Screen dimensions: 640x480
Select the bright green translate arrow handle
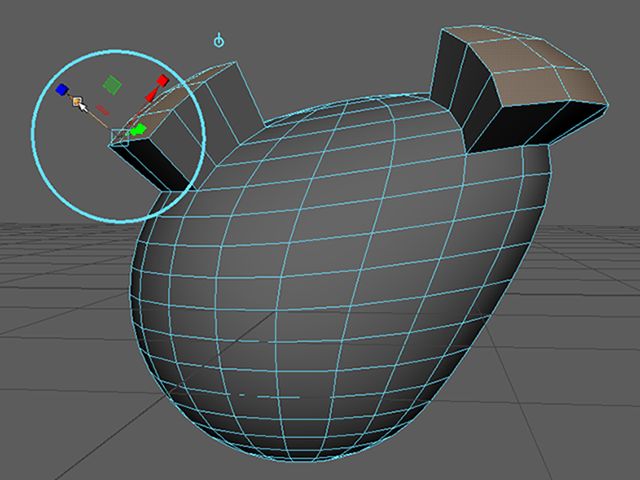click(x=138, y=130)
